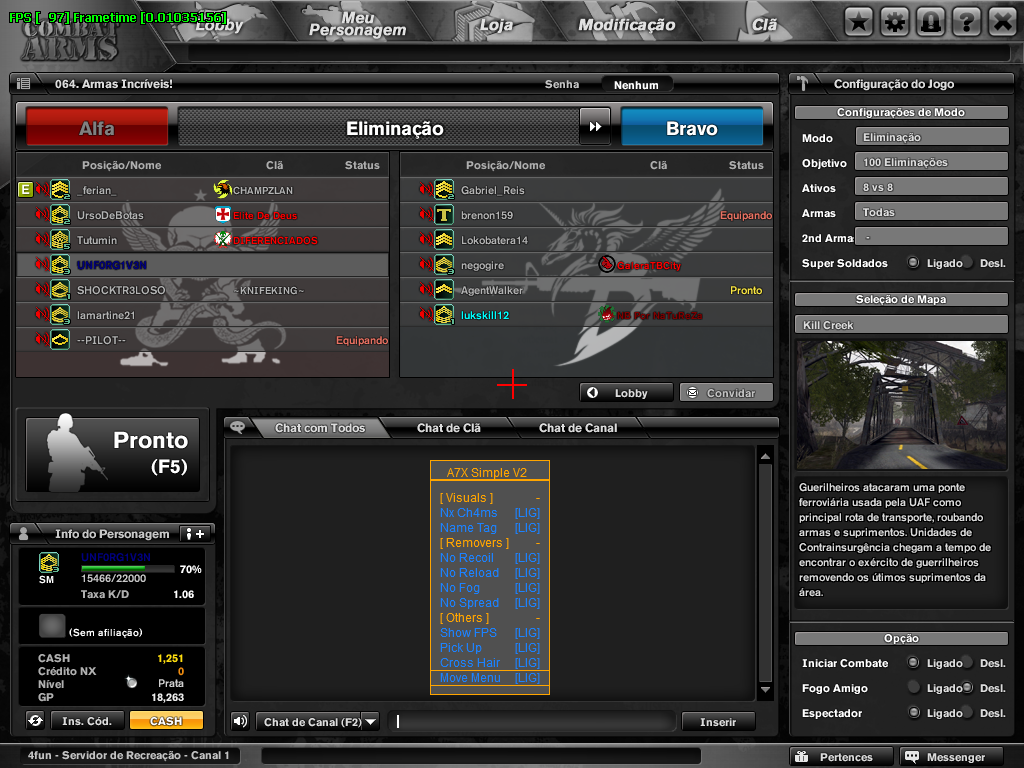Open the favorites star icon
This screenshot has width=1024, height=768.
[x=859, y=22]
